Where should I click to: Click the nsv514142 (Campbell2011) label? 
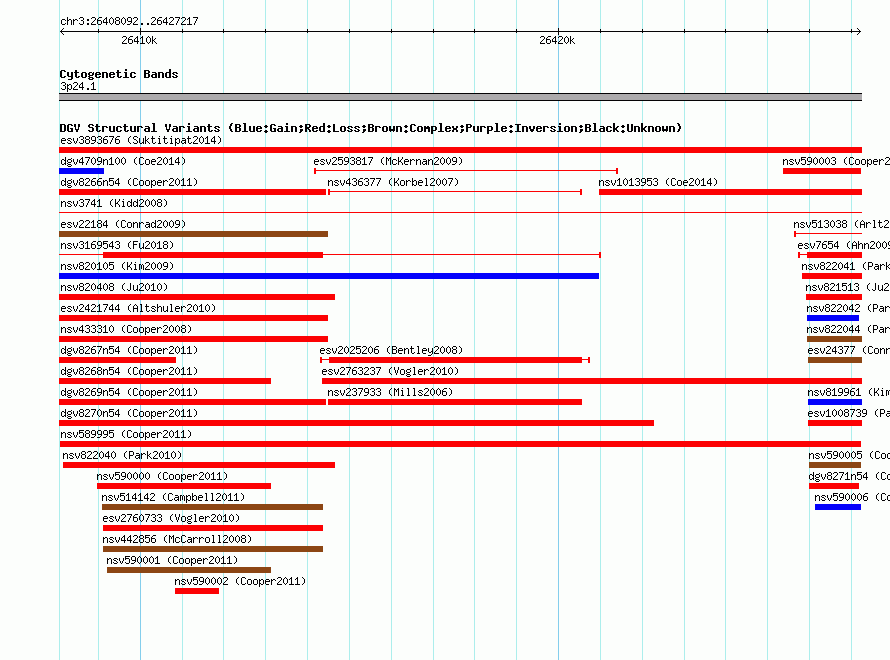click(x=173, y=497)
